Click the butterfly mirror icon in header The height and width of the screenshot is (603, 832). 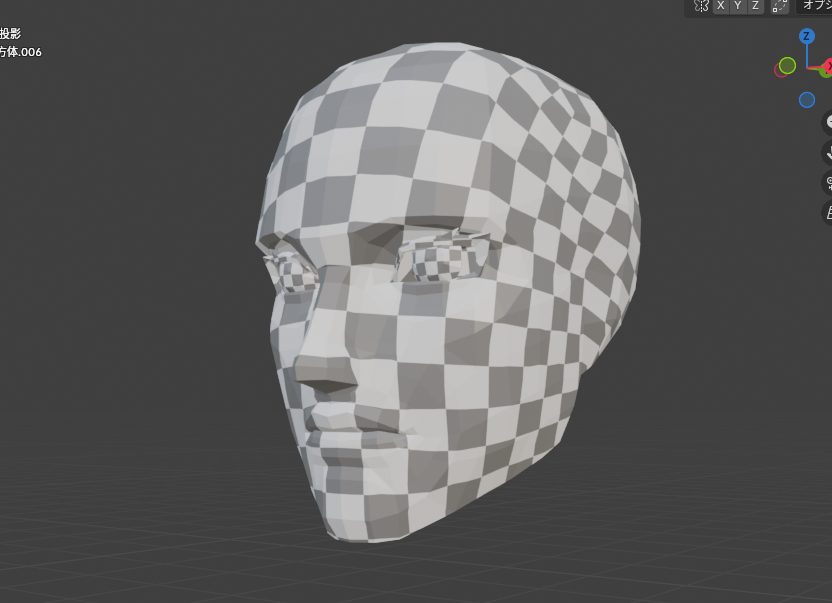pyautogui.click(x=701, y=6)
